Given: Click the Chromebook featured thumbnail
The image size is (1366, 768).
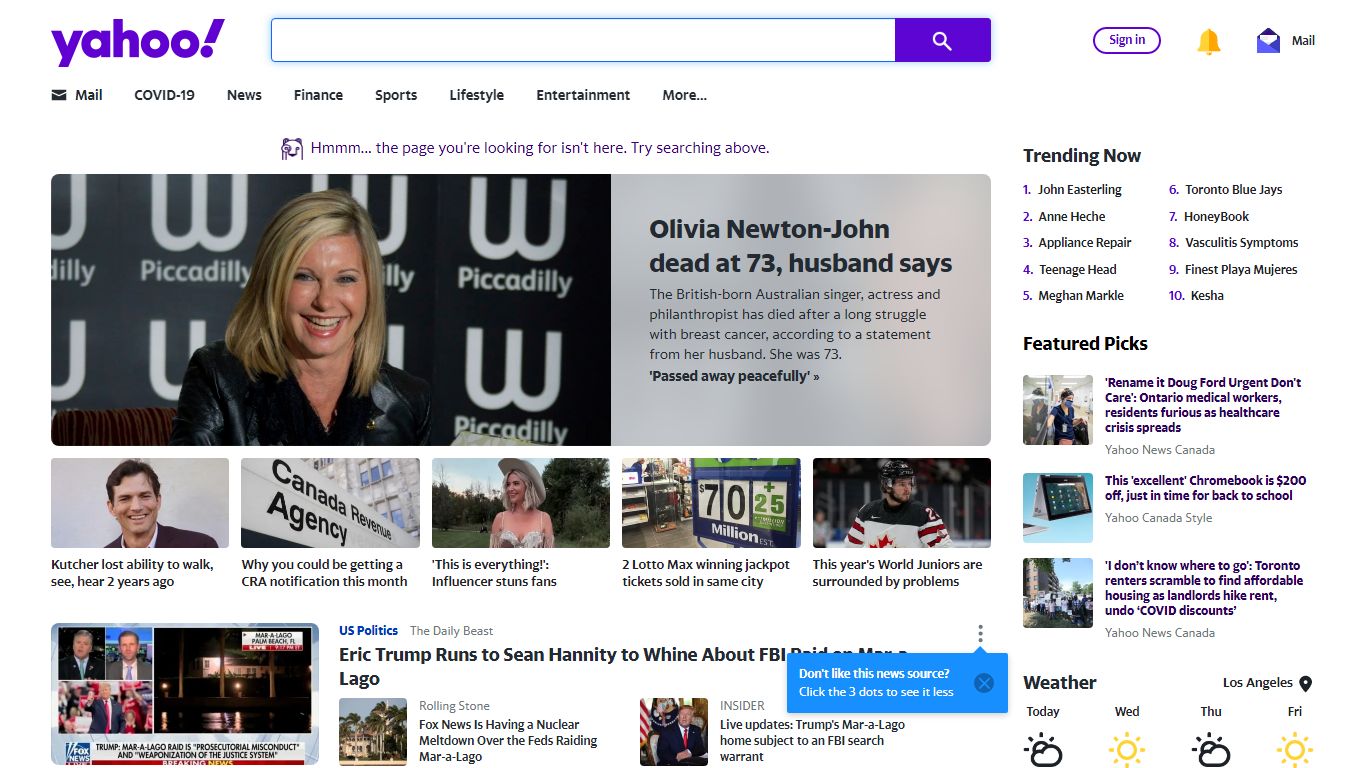Looking at the screenshot, I should (x=1058, y=508).
